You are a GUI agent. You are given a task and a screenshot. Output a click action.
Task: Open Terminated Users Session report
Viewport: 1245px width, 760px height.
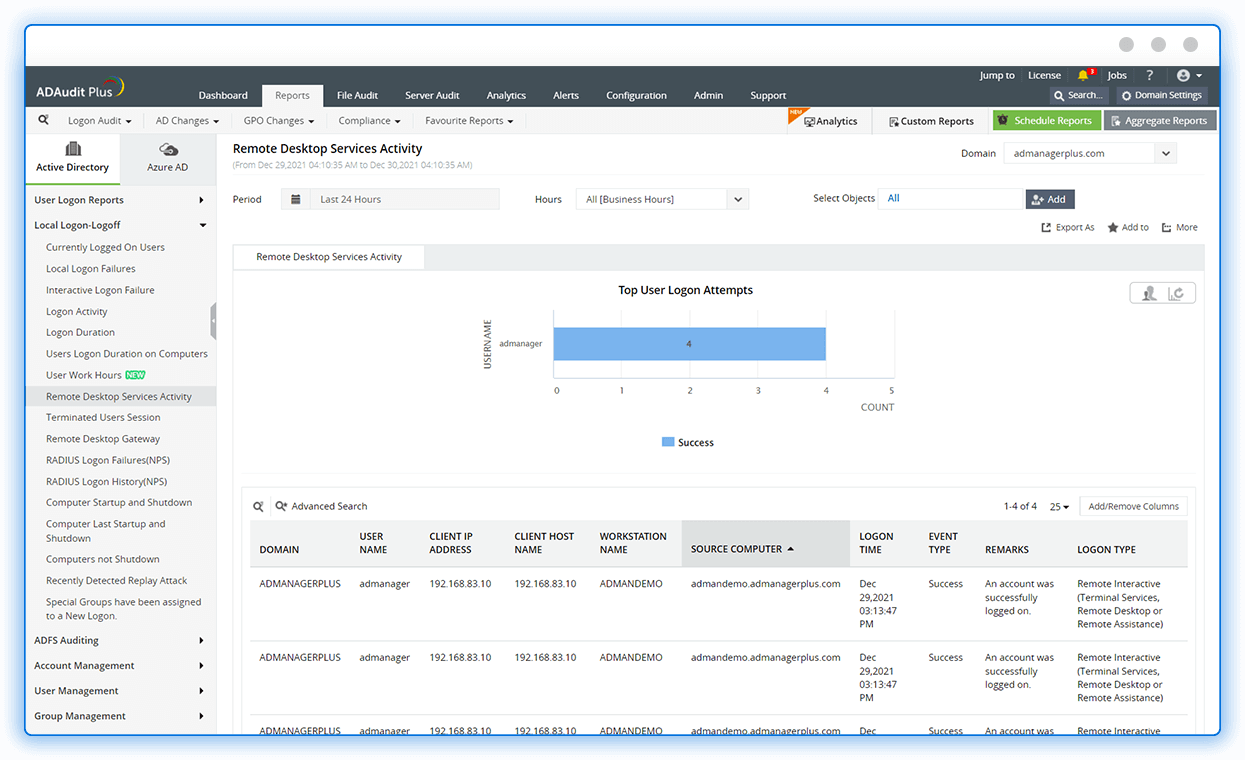click(103, 417)
